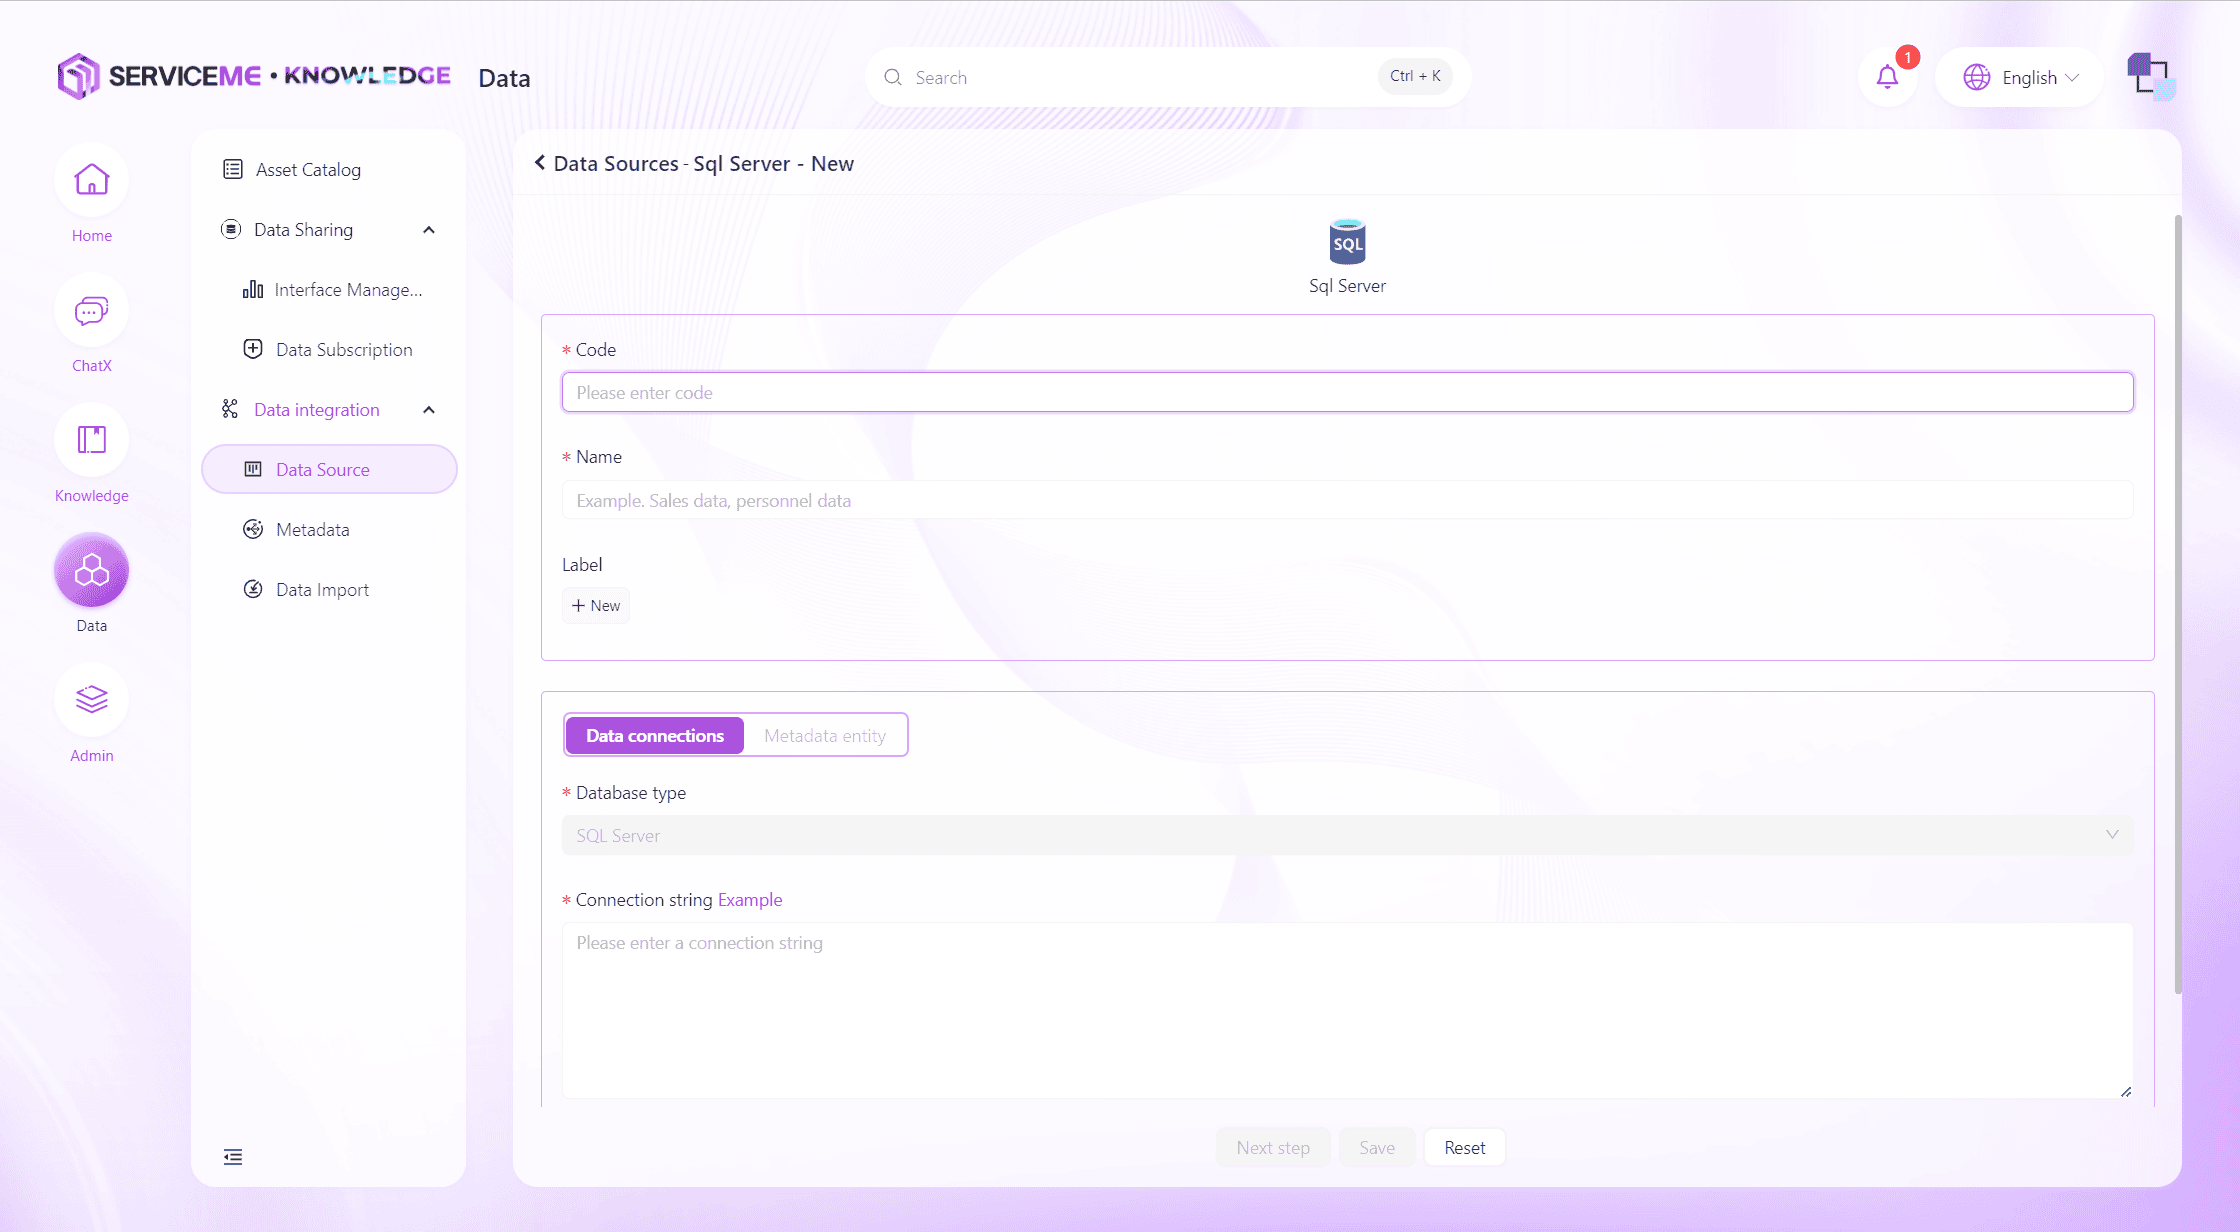
Task: Click the Next step button
Action: [x=1273, y=1148]
